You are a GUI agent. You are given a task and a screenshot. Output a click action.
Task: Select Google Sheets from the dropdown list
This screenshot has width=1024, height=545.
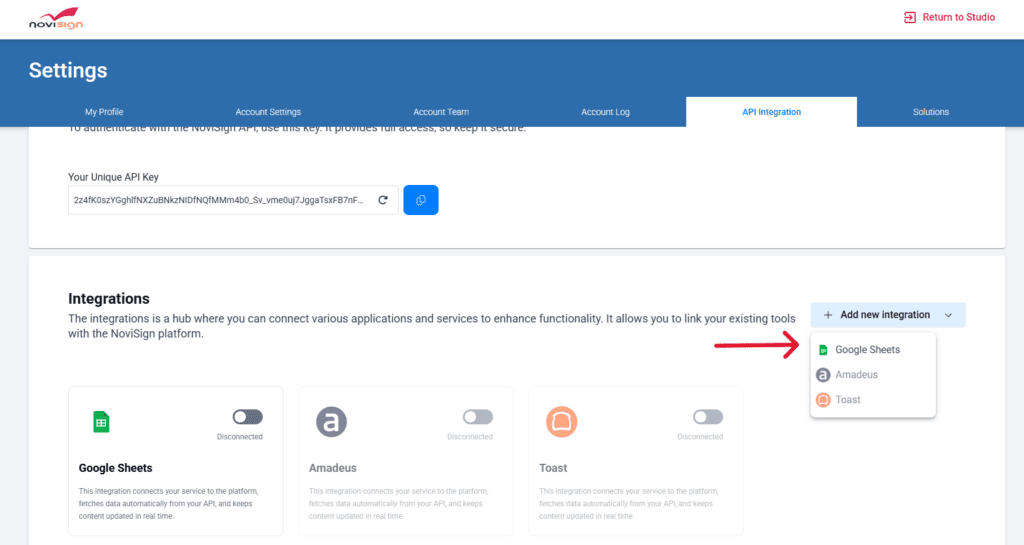tap(867, 350)
